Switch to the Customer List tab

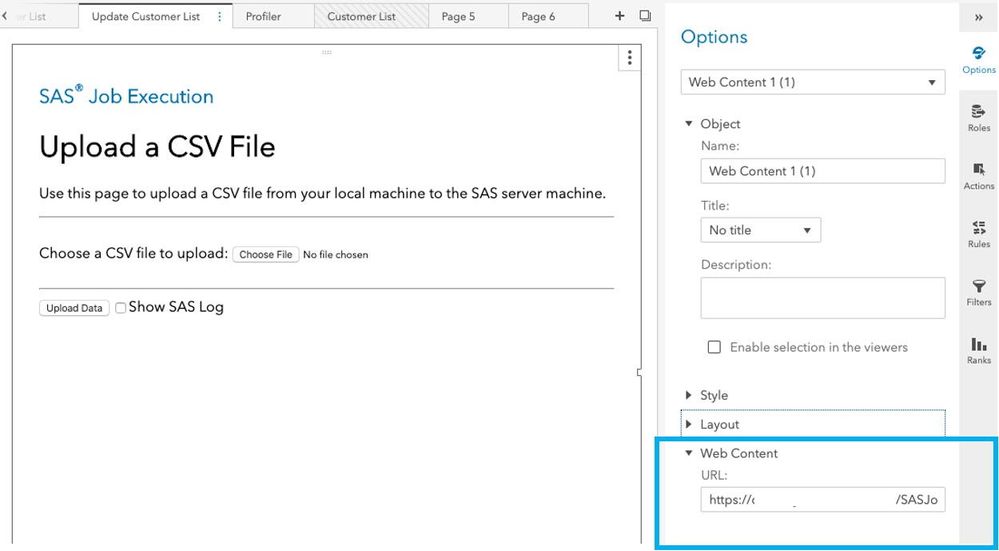point(361,16)
